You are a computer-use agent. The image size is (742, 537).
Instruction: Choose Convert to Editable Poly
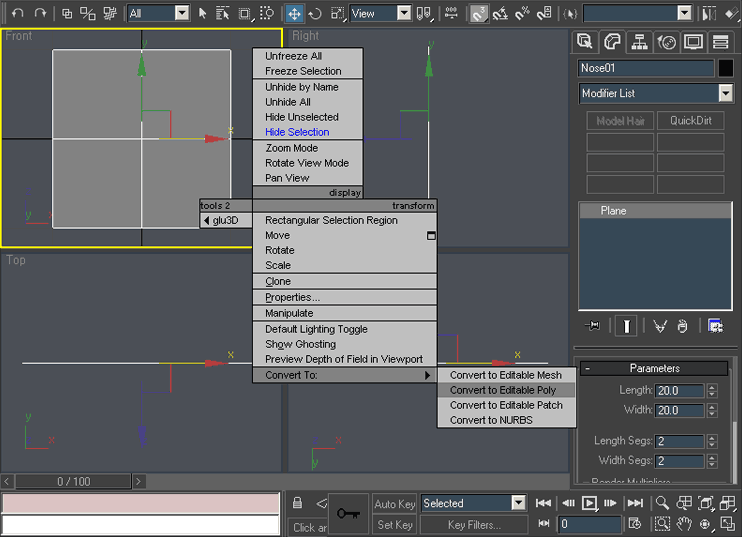pyautogui.click(x=503, y=390)
